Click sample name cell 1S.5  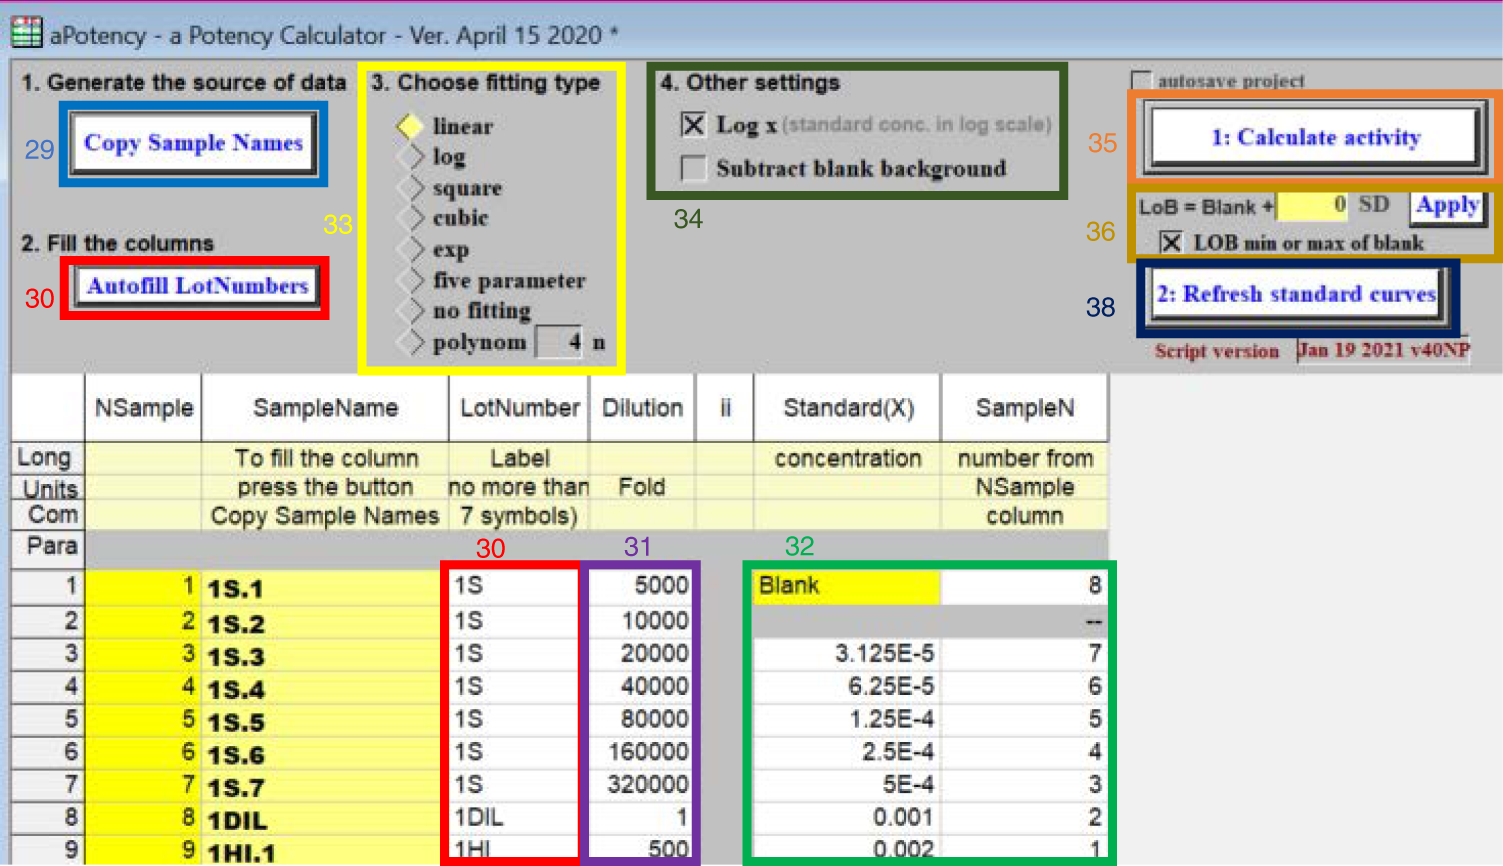point(325,721)
